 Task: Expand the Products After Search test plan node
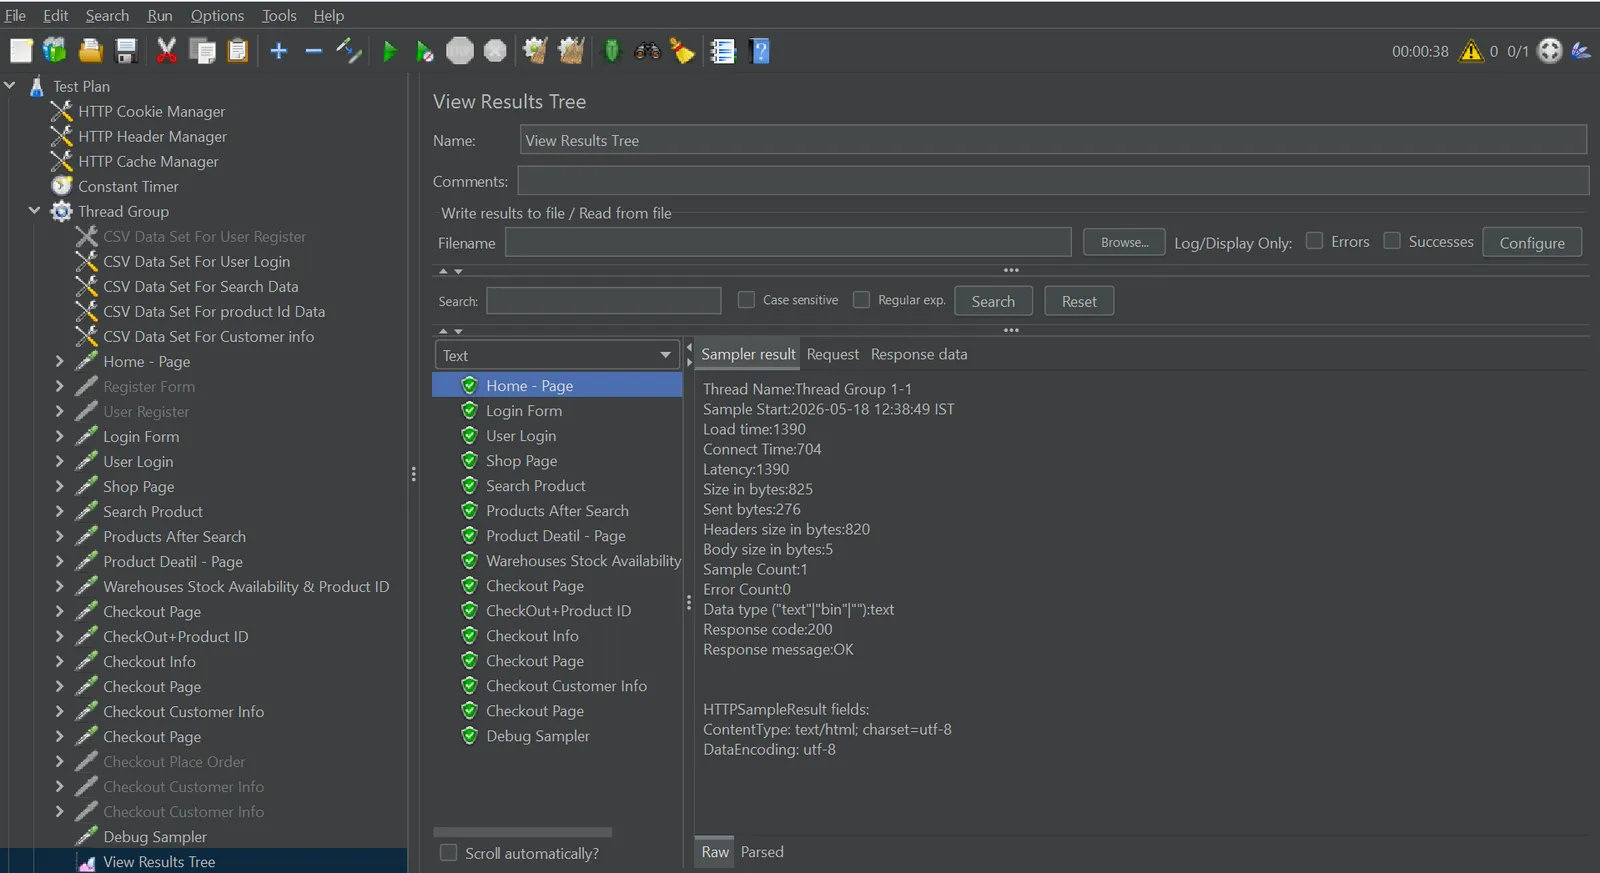point(59,536)
